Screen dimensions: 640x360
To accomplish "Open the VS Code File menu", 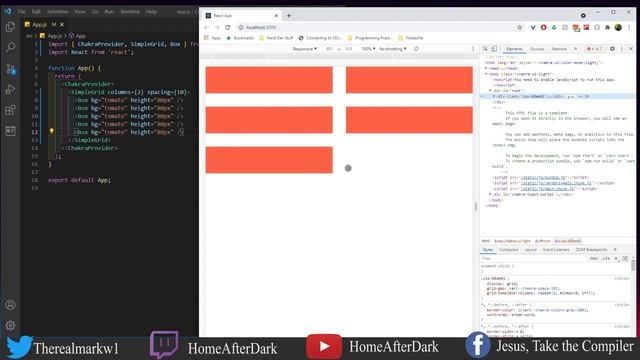I will click(22, 11).
